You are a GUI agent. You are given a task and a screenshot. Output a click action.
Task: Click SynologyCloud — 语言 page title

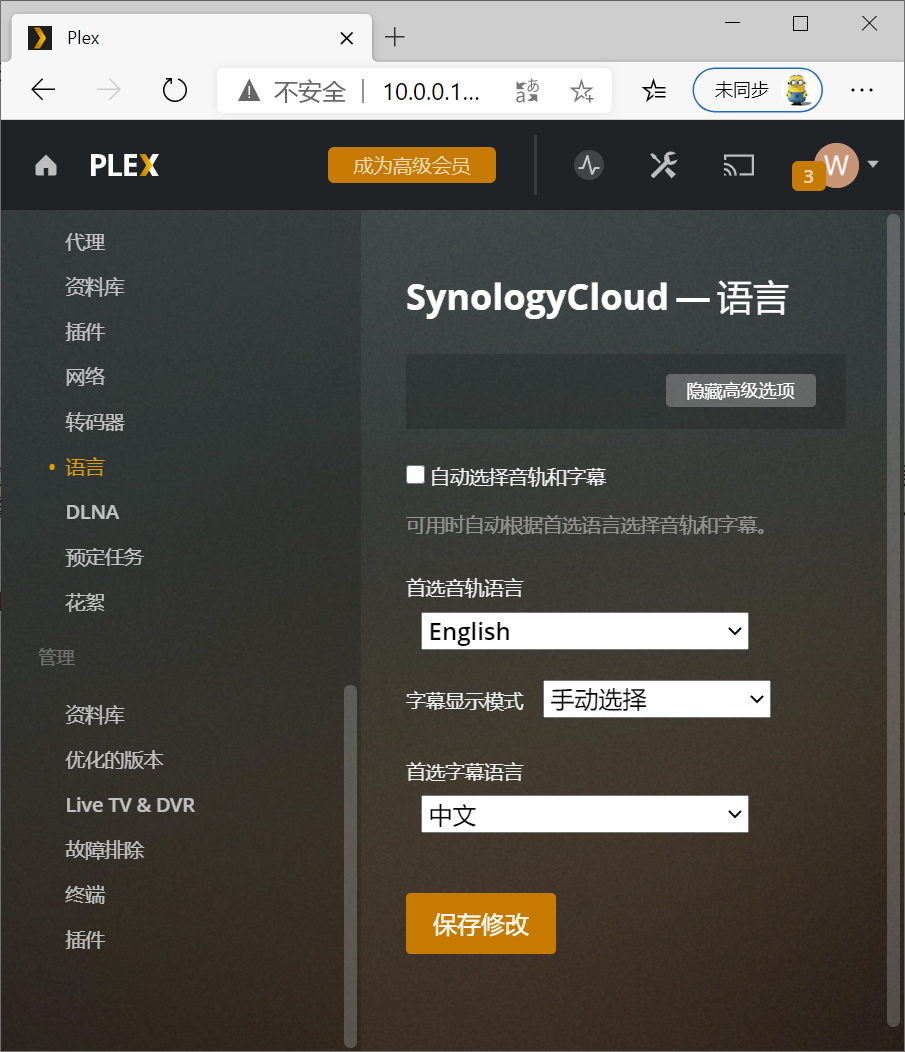(x=596, y=298)
